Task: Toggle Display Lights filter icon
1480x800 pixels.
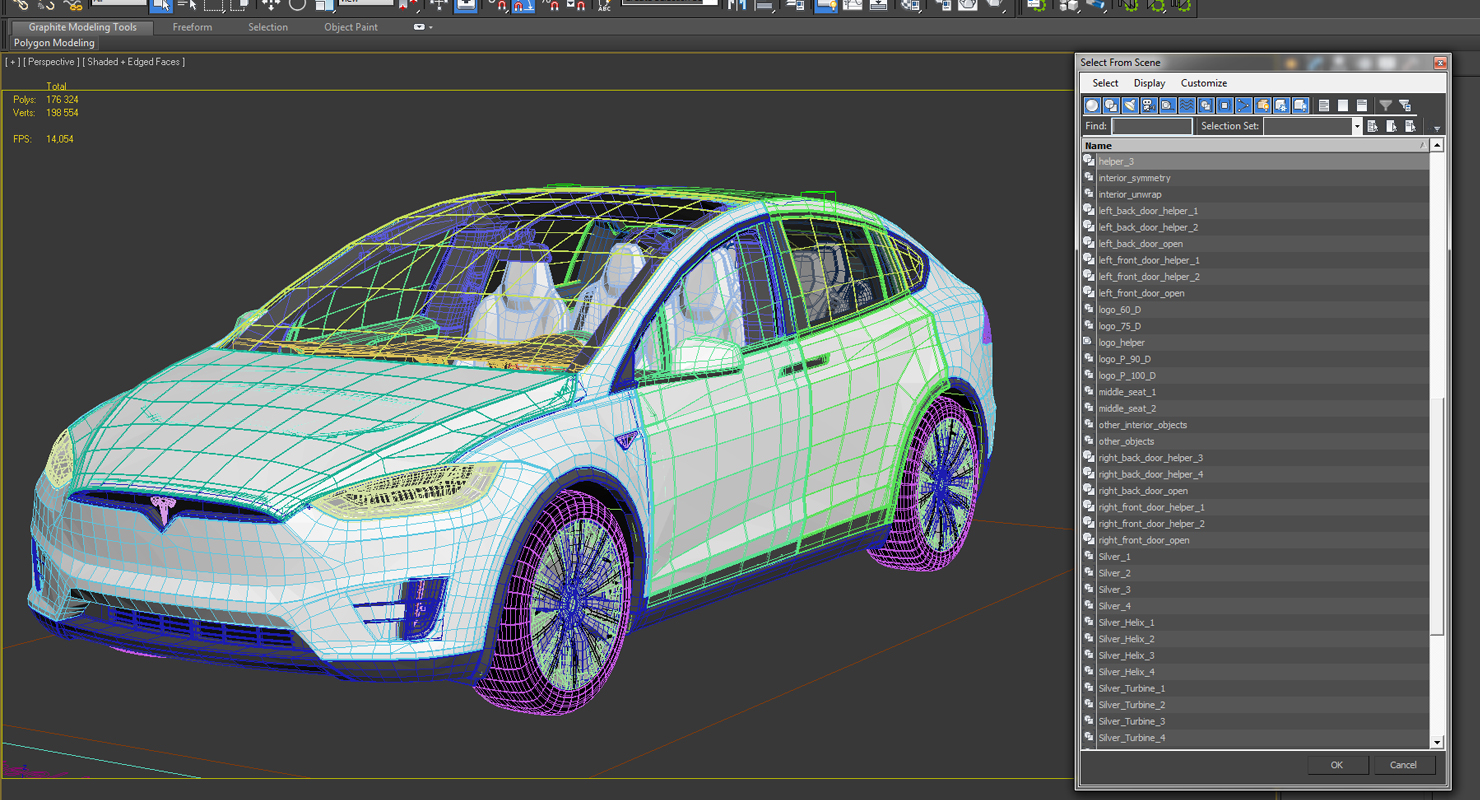Action: (x=1130, y=105)
